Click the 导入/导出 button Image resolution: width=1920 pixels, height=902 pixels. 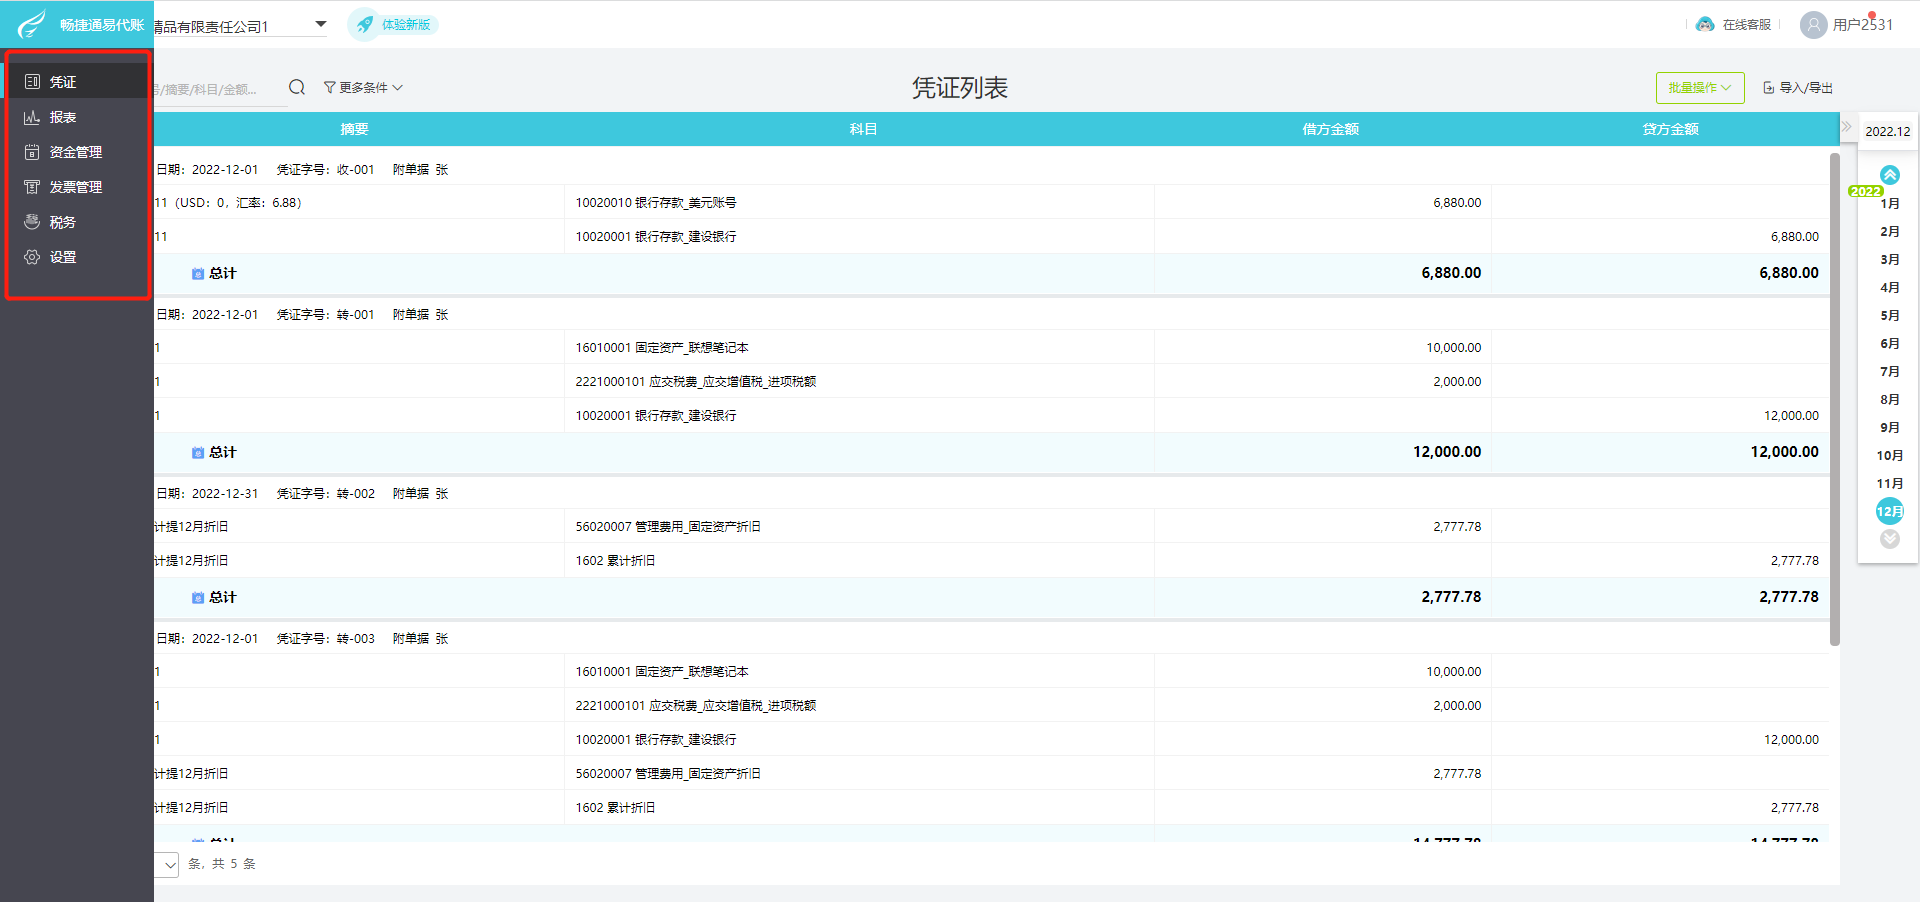[1798, 88]
